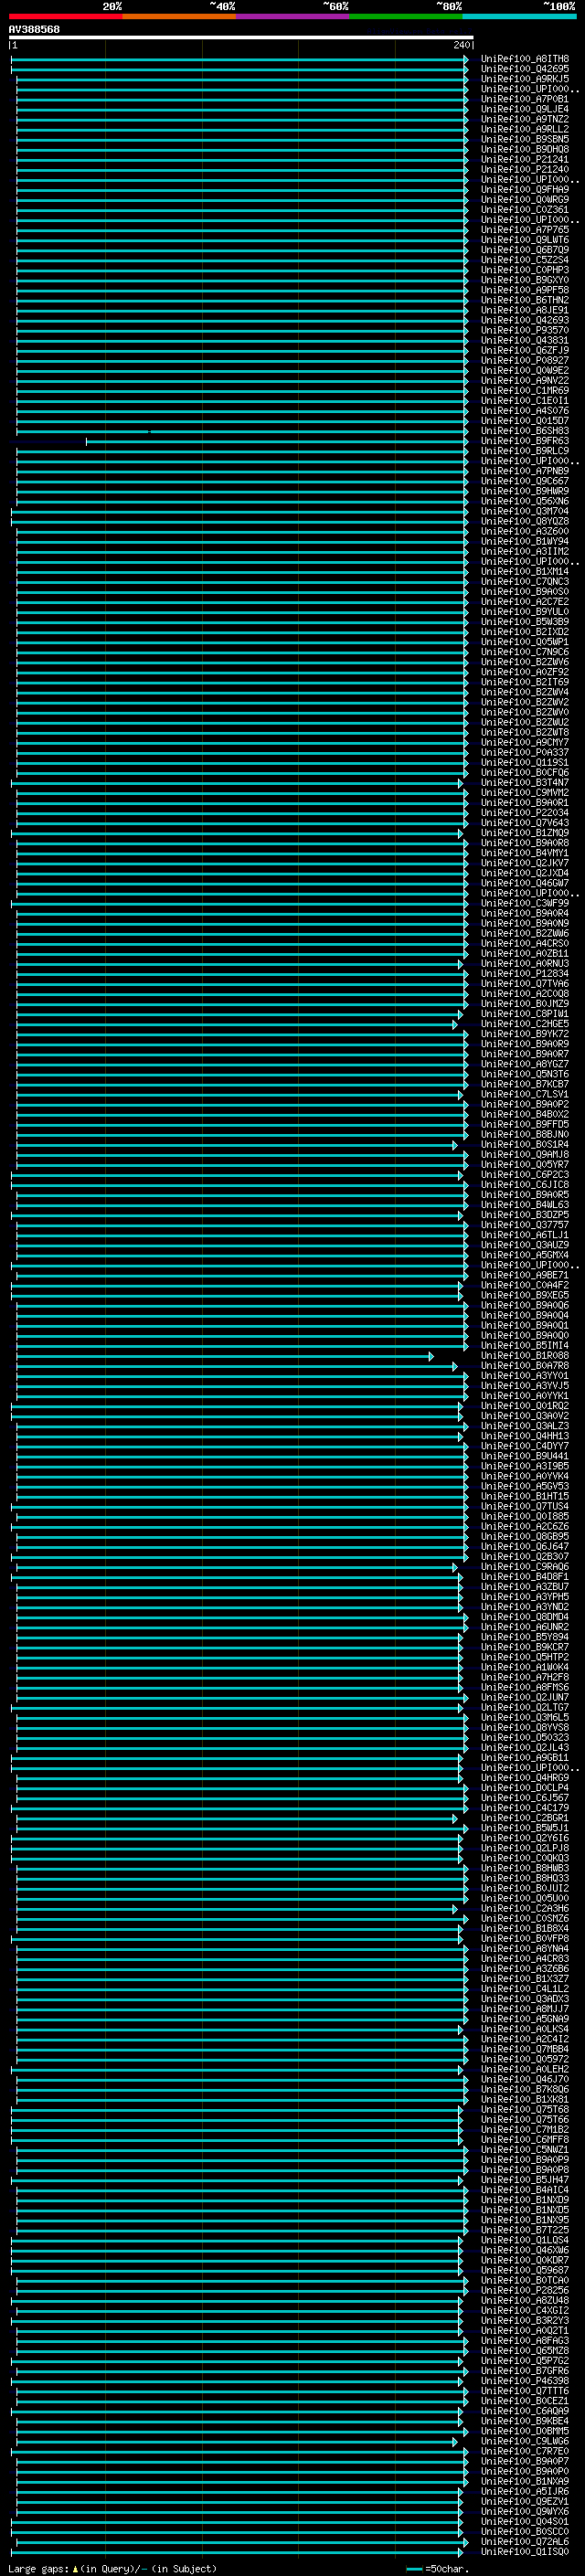Viewport: 585px width, 2576px height.
Task: Select hit label UniRef100_B1WY94
Action: (525, 541)
